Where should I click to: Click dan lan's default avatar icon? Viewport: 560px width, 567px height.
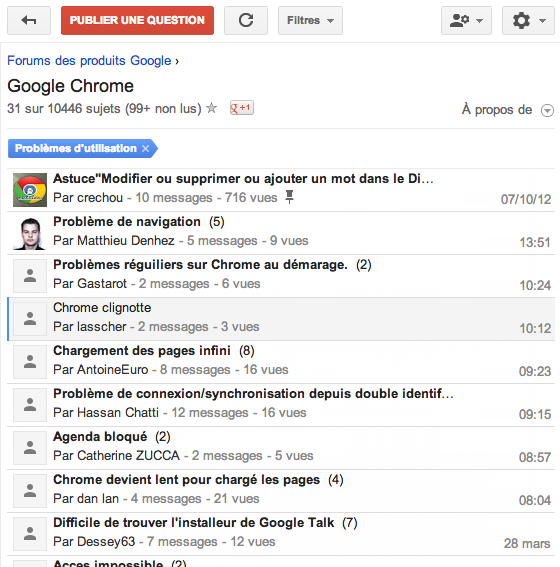pyautogui.click(x=30, y=491)
